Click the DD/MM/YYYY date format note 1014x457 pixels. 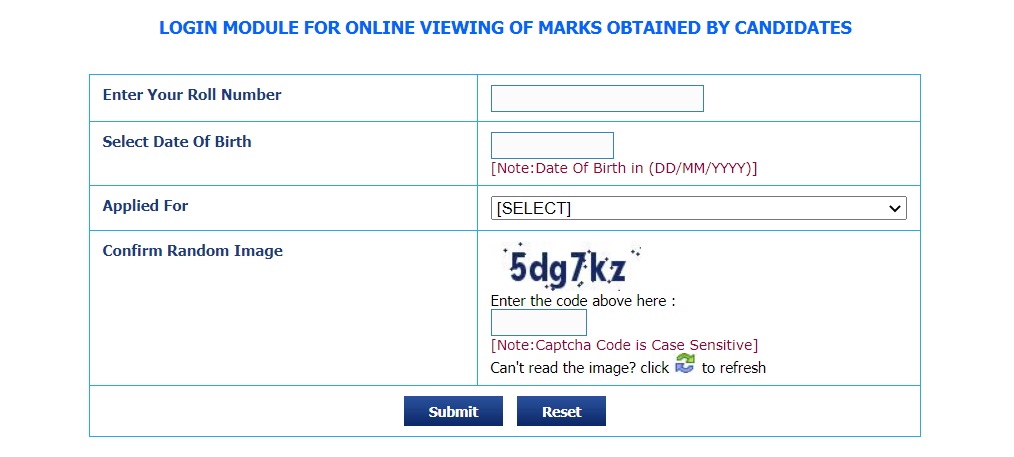[624, 169]
